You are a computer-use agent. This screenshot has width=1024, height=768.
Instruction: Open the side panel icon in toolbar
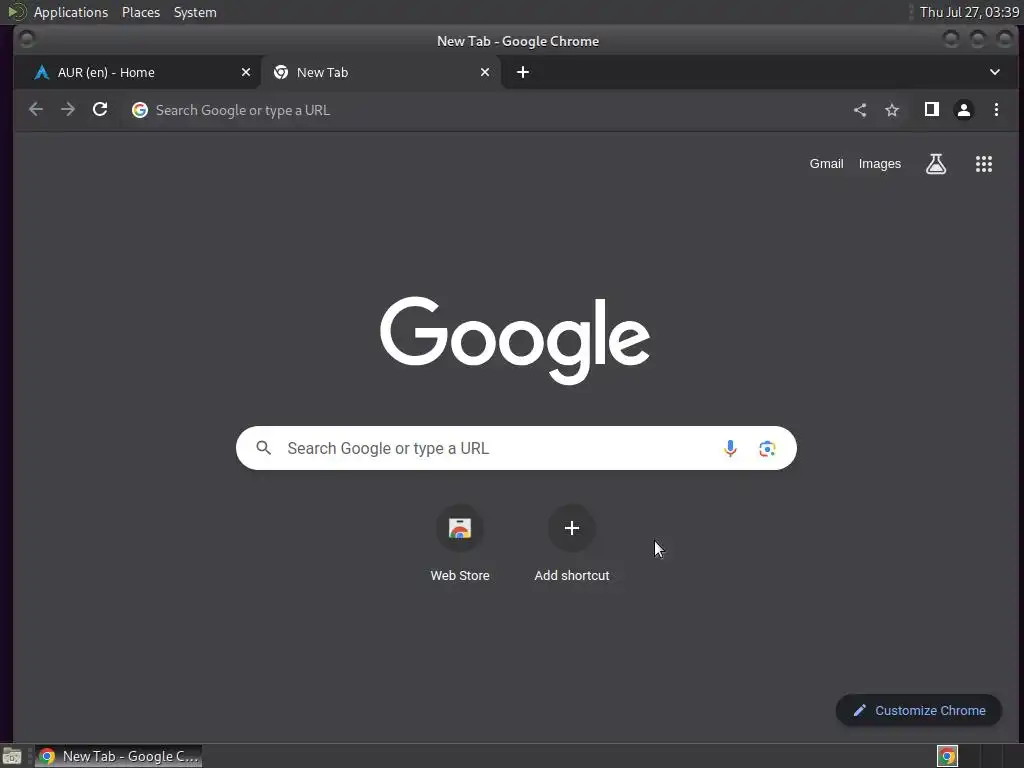pyautogui.click(x=932, y=110)
